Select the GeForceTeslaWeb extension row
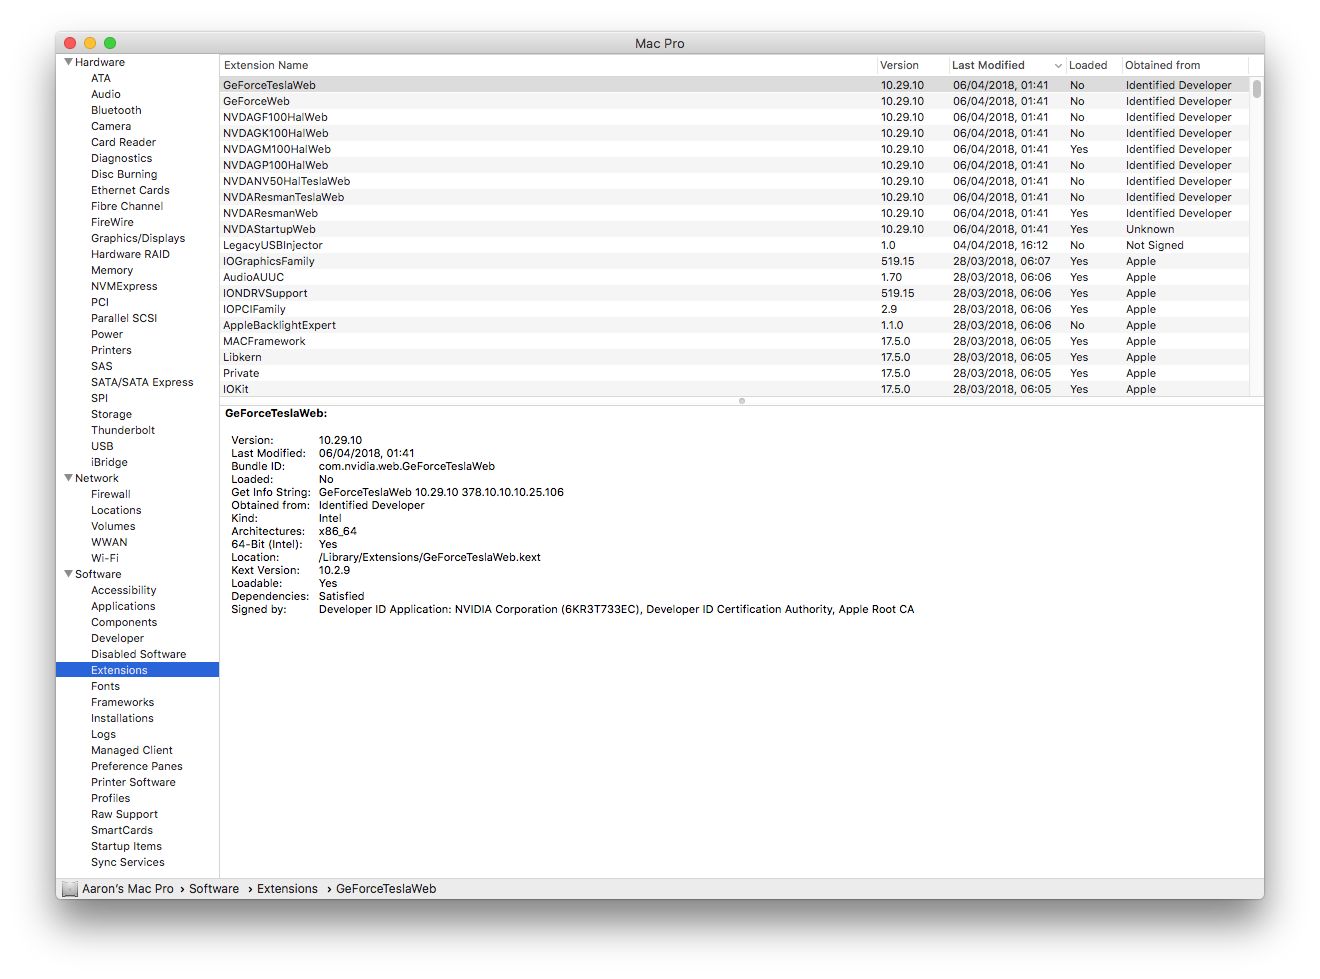This screenshot has height=979, width=1320. [x=735, y=85]
